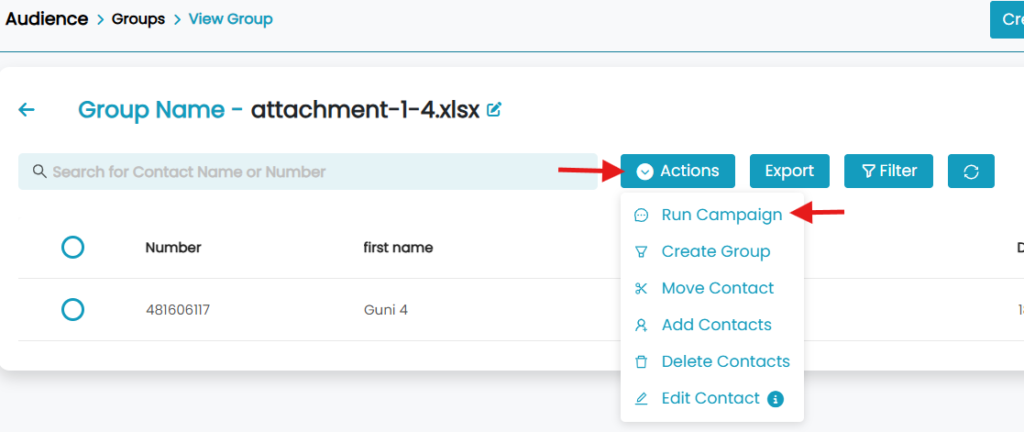Click the Number column header

click(x=173, y=248)
